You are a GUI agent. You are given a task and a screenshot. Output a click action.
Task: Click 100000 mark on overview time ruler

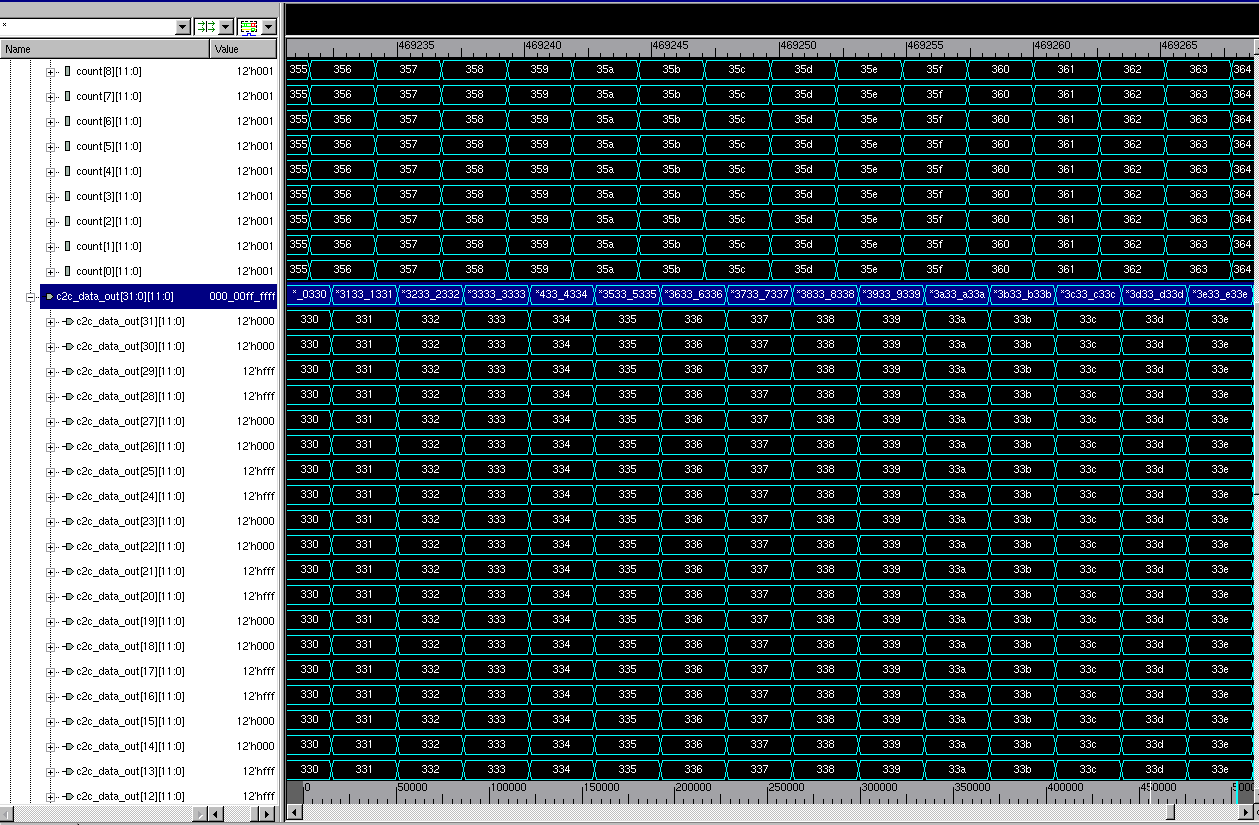point(509,787)
